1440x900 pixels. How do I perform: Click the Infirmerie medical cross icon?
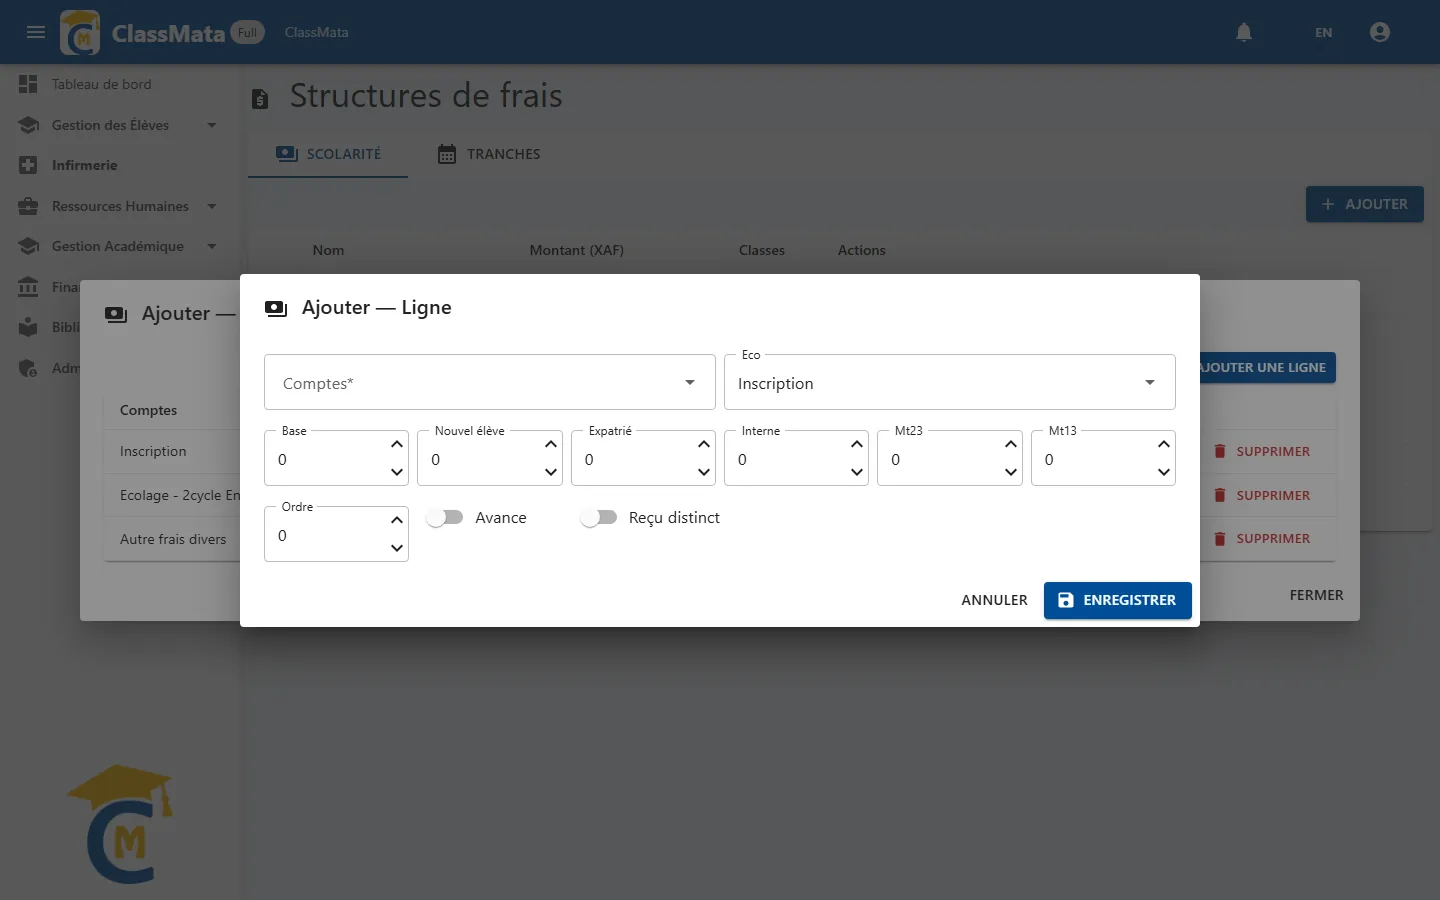(x=28, y=165)
